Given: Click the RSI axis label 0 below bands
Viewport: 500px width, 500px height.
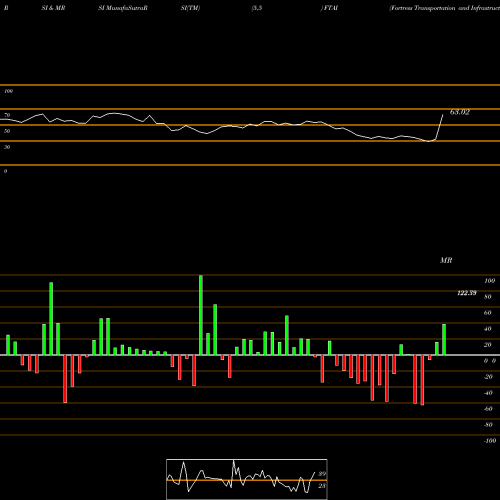Looking at the screenshot, I should point(5,171).
